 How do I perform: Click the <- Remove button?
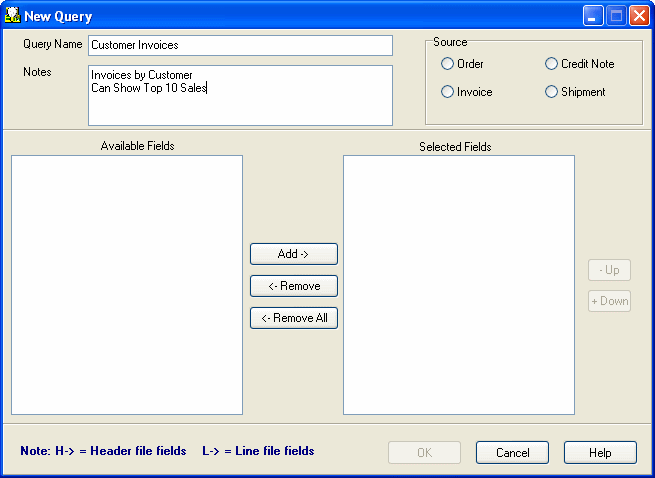293,286
